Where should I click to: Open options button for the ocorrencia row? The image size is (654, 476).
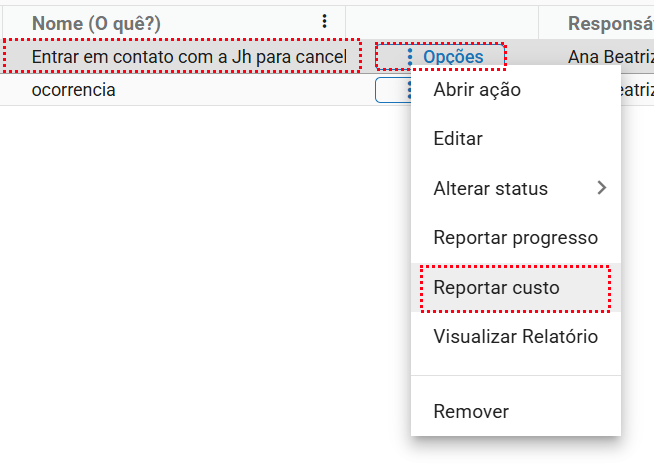point(393,90)
